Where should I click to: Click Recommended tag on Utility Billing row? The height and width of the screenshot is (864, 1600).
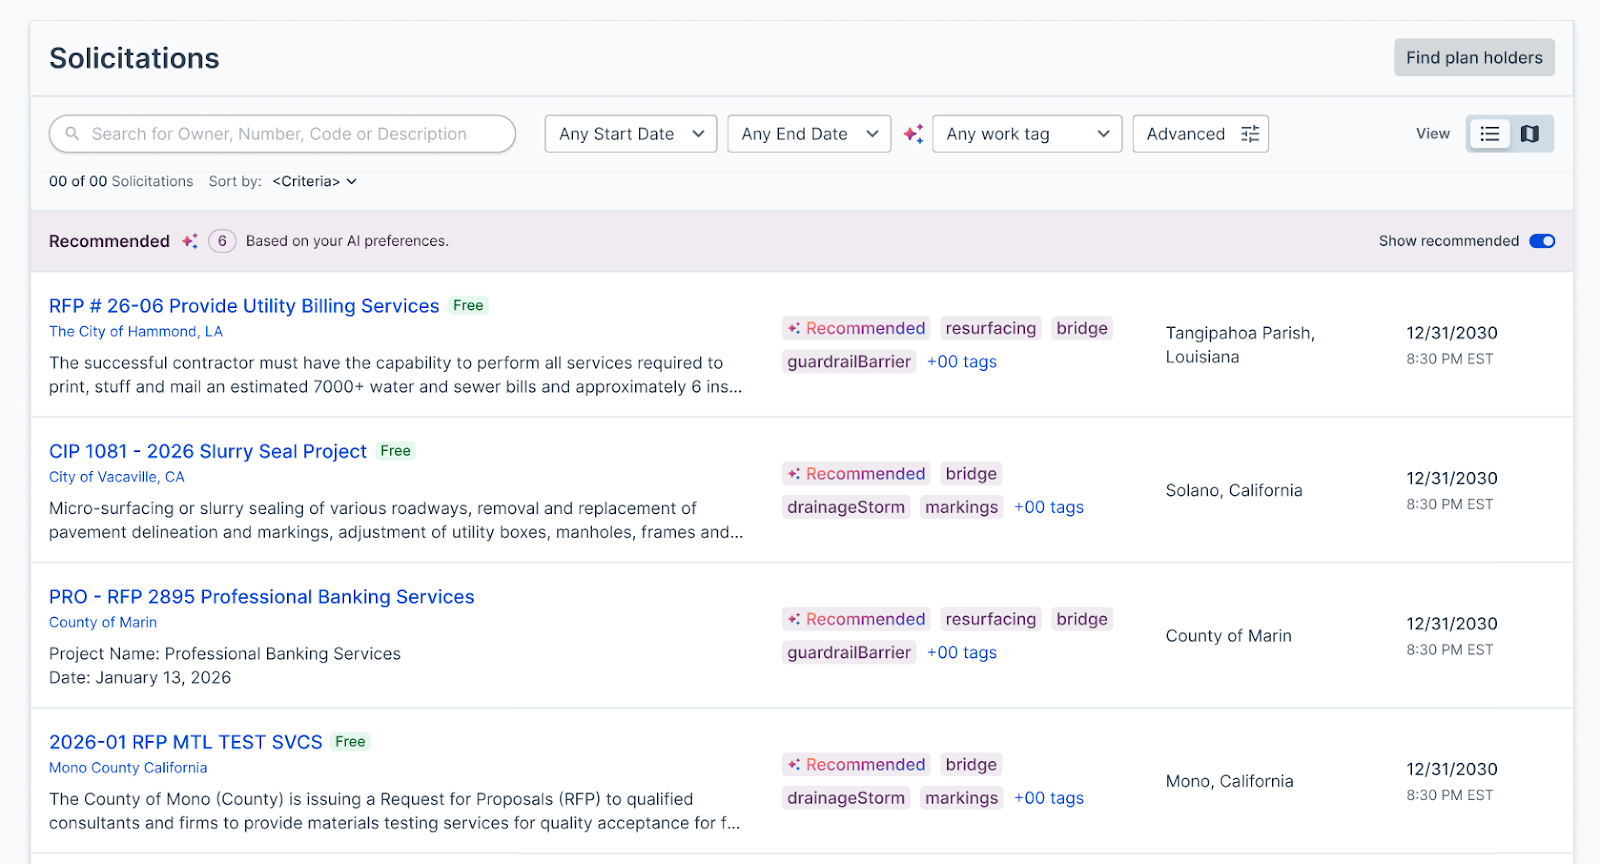[x=856, y=328]
